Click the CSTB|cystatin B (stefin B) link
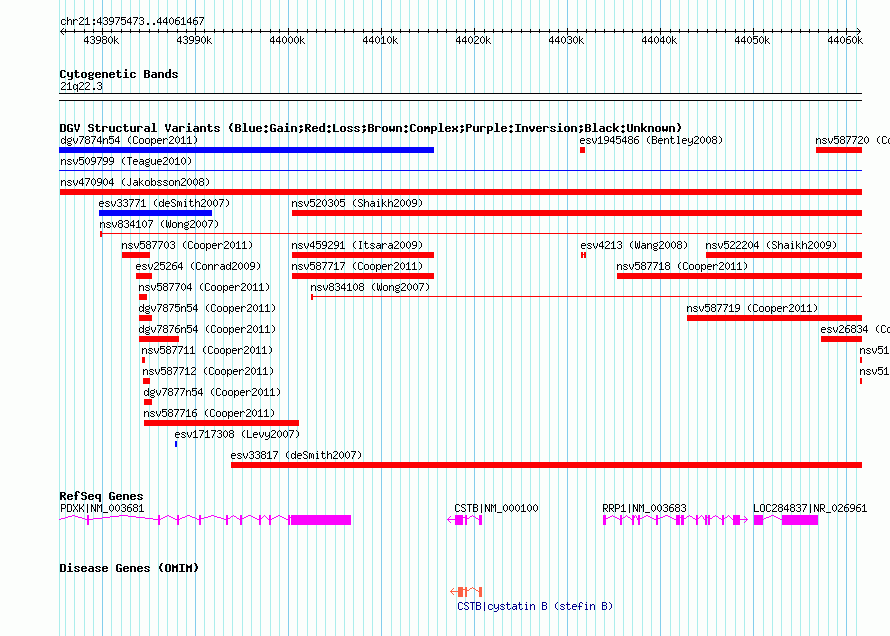 [x=535, y=606]
